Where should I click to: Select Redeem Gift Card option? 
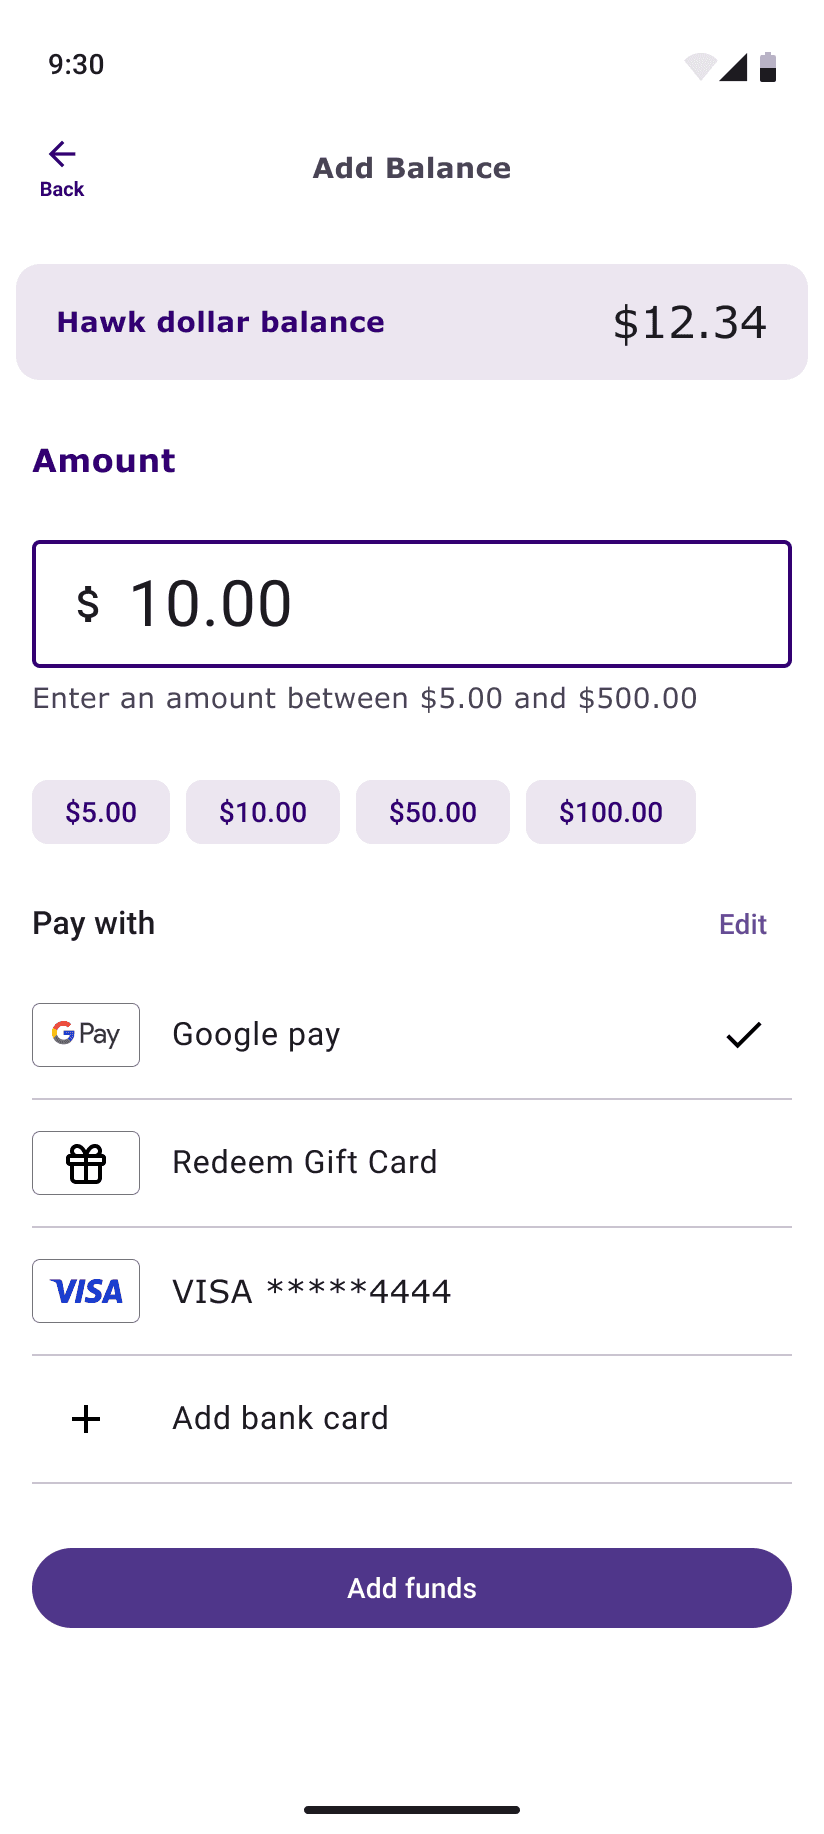[x=304, y=1162]
